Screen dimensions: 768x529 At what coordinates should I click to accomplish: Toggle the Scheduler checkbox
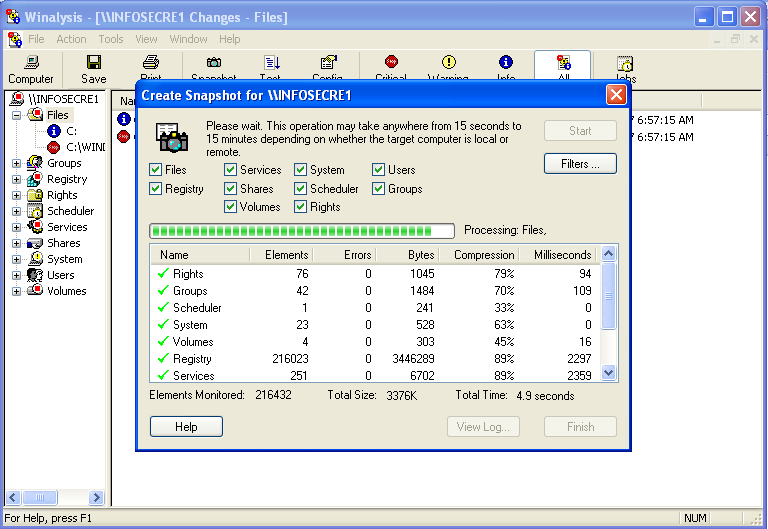click(x=300, y=189)
